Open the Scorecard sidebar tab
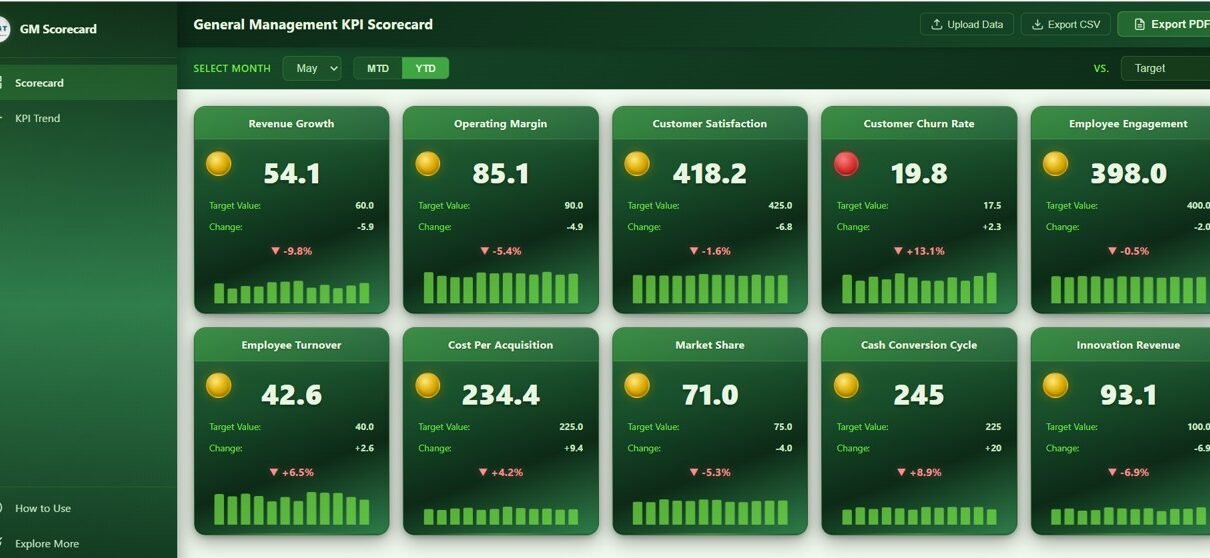The width and height of the screenshot is (1210, 558). (x=40, y=83)
